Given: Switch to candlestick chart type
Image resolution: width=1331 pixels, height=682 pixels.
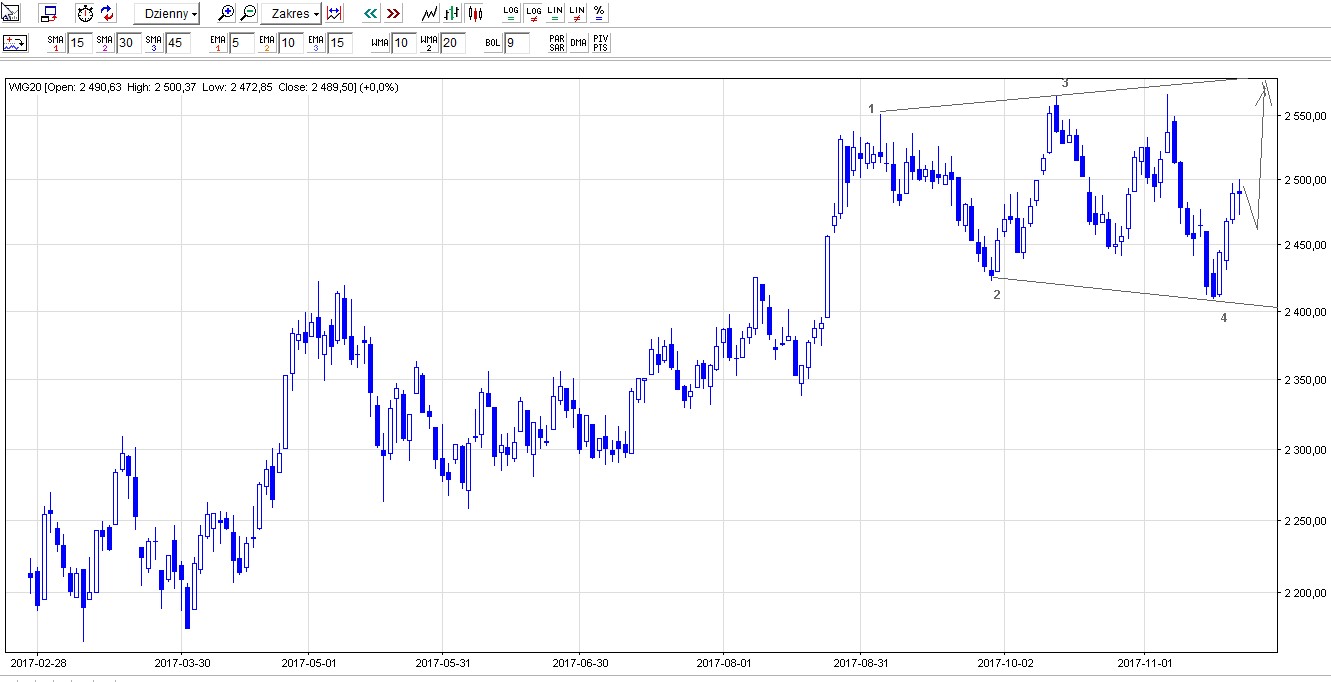Looking at the screenshot, I should [x=474, y=14].
